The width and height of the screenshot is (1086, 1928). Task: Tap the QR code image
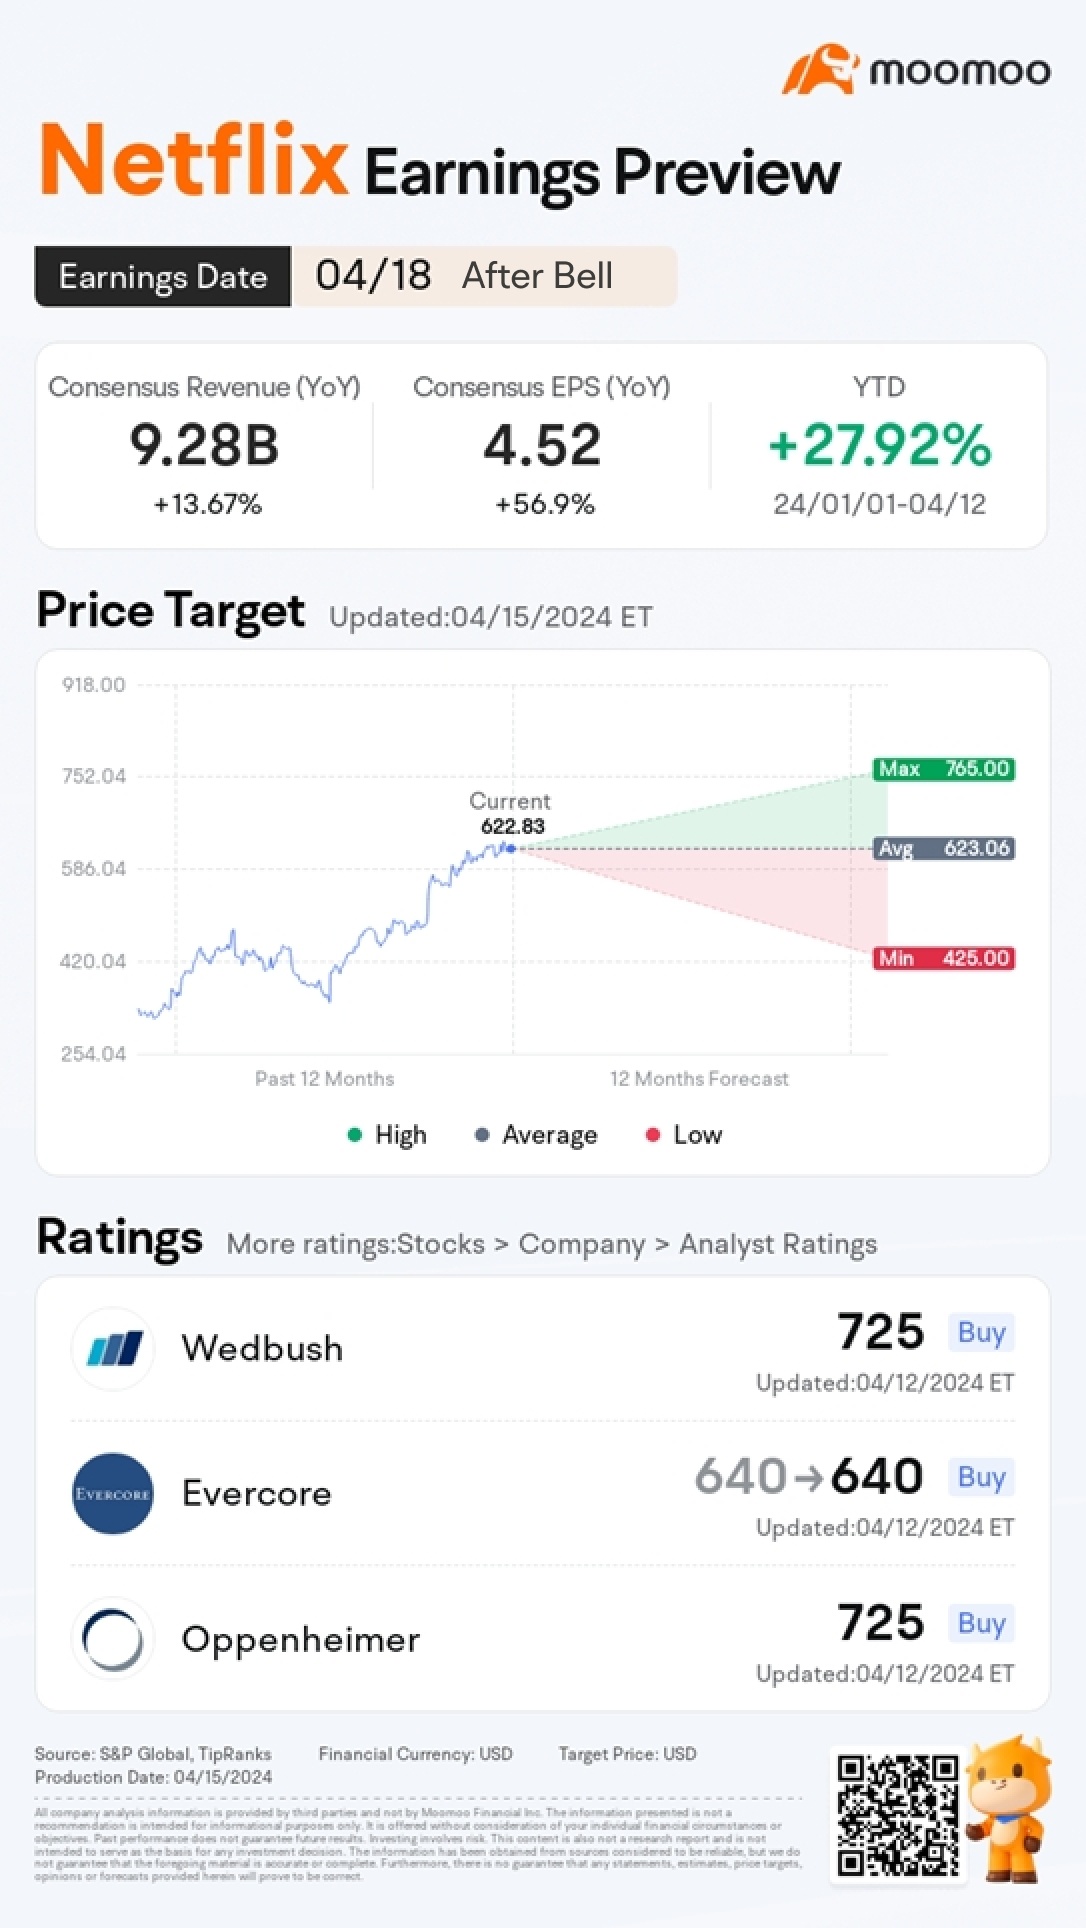coord(897,1816)
